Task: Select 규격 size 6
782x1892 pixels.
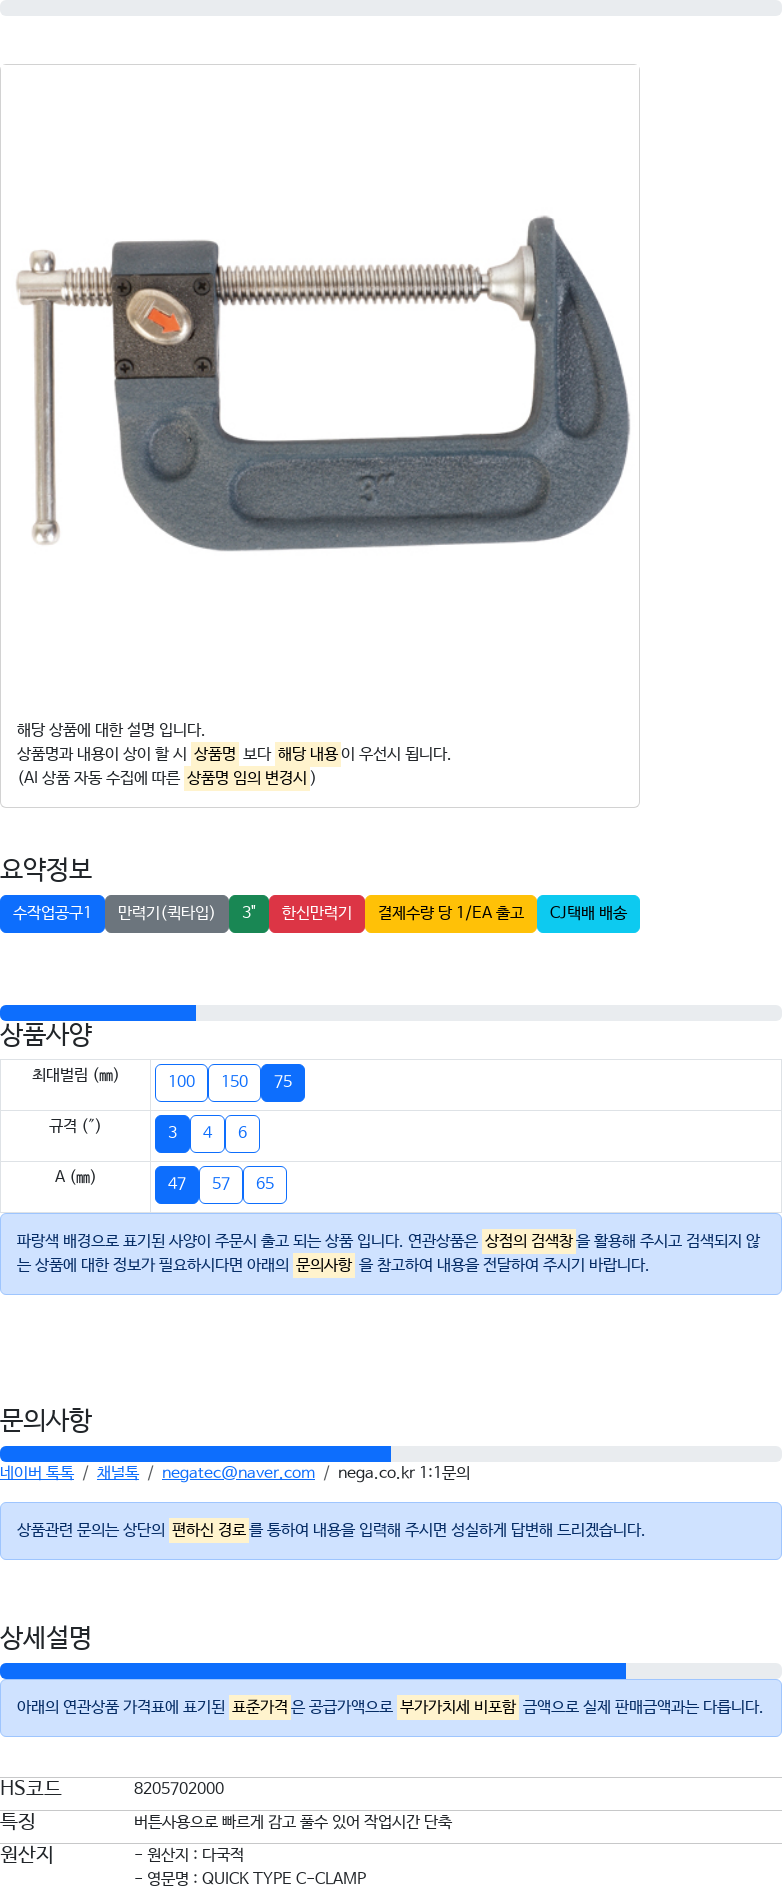Action: [242, 1133]
